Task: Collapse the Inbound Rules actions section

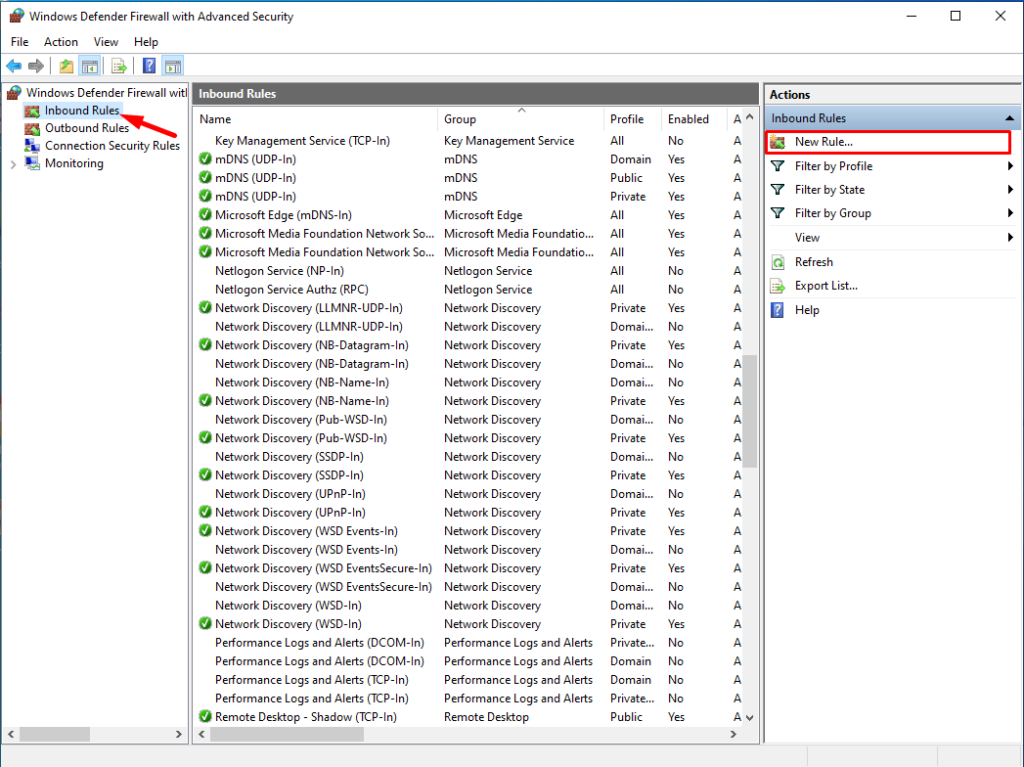Action: 1009,118
